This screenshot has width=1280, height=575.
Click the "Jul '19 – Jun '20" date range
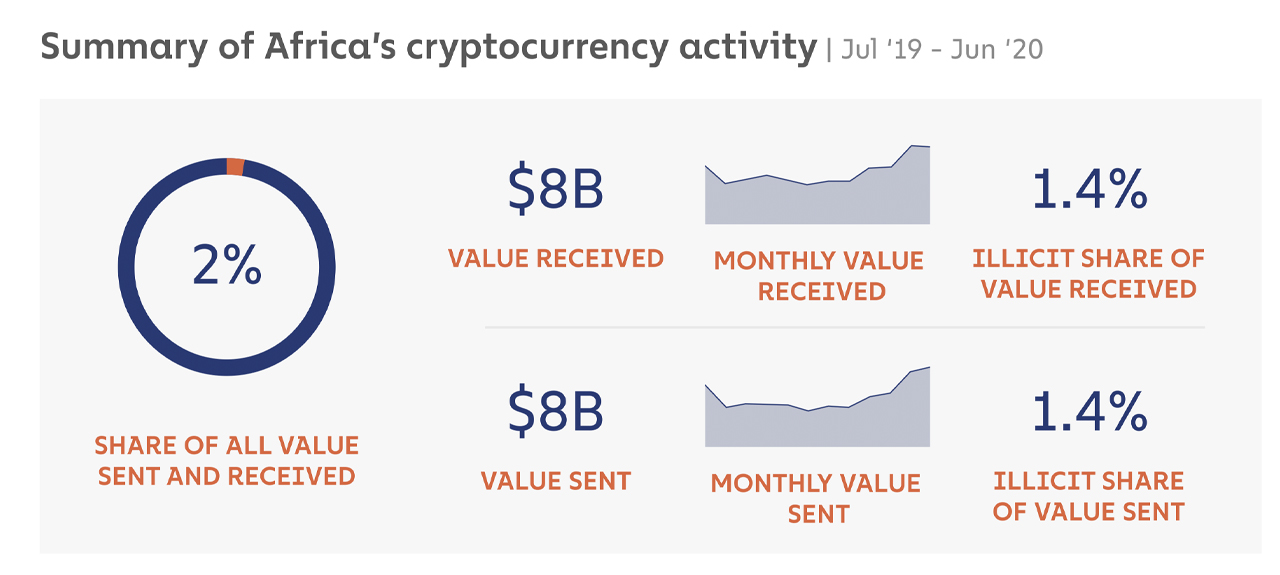coord(942,49)
